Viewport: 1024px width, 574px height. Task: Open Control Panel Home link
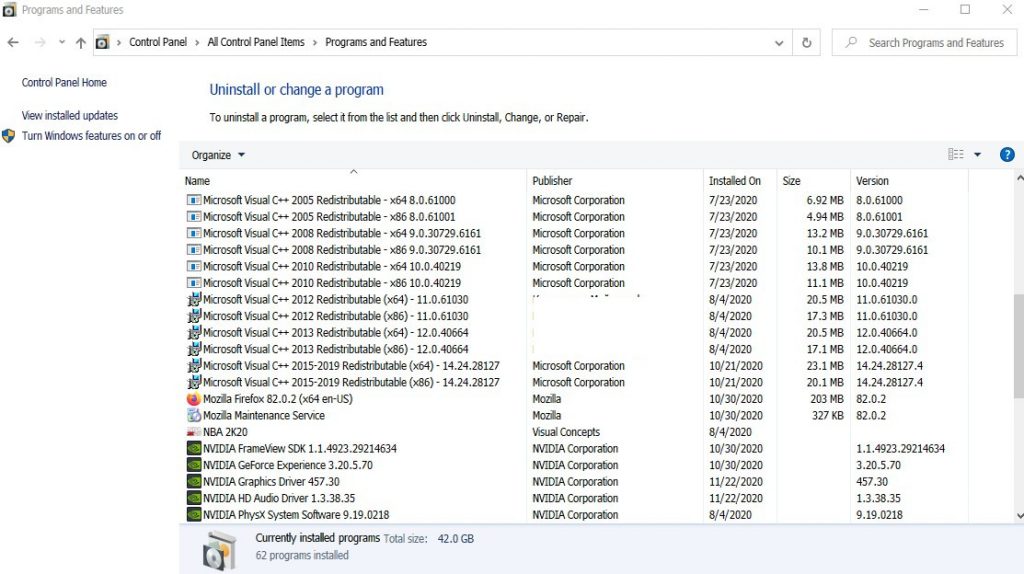click(x=64, y=82)
